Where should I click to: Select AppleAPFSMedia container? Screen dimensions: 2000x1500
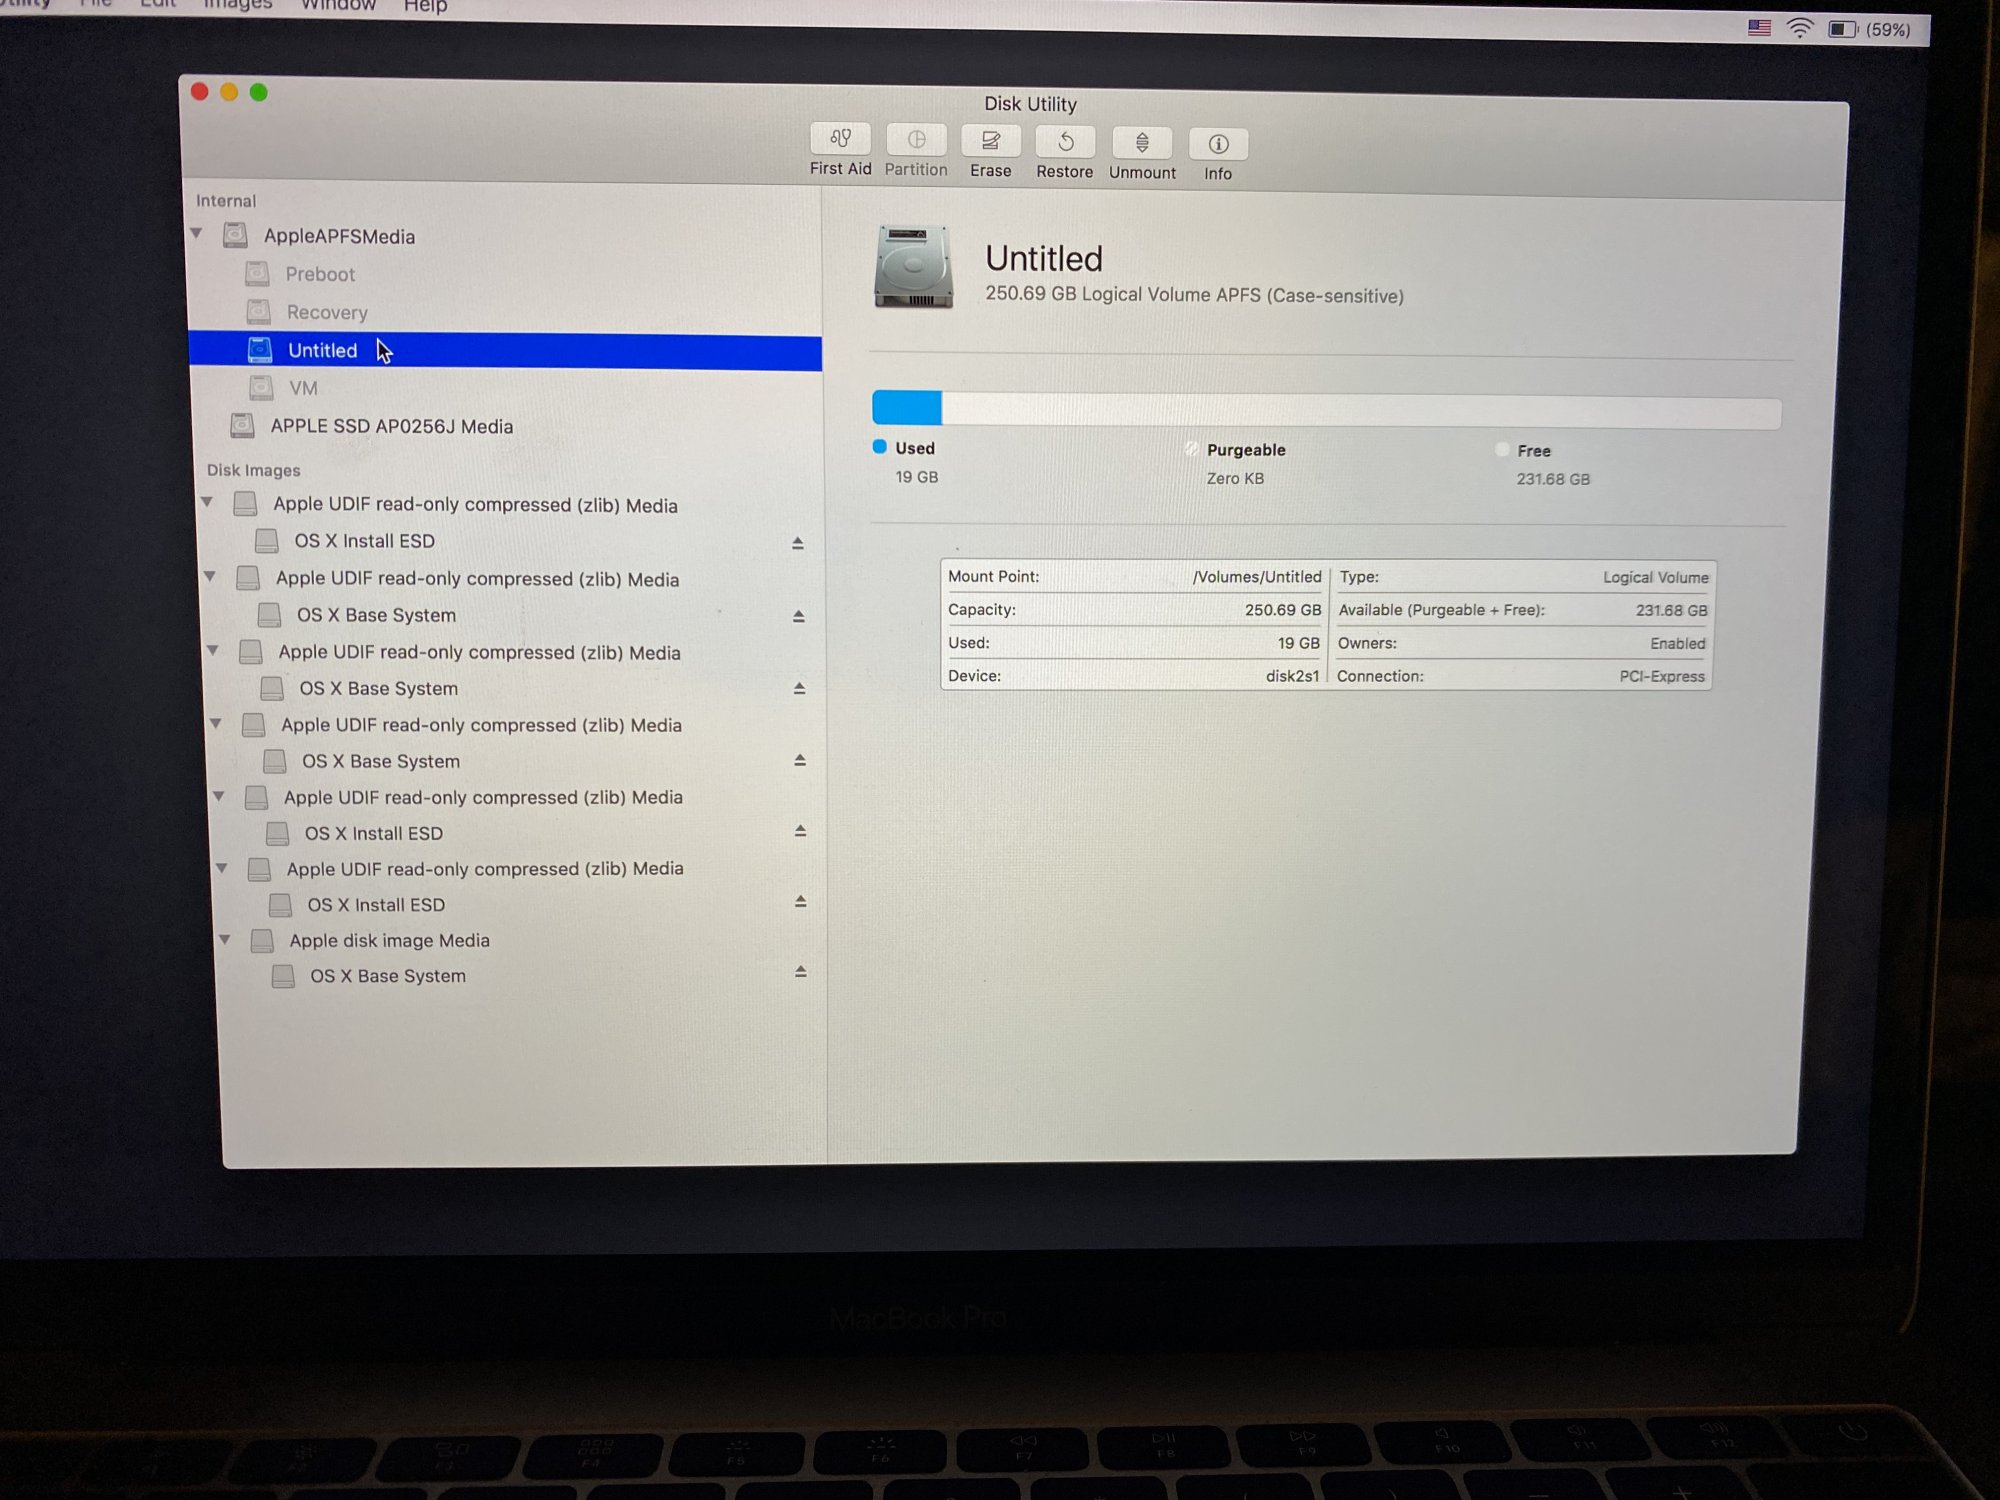[505, 236]
